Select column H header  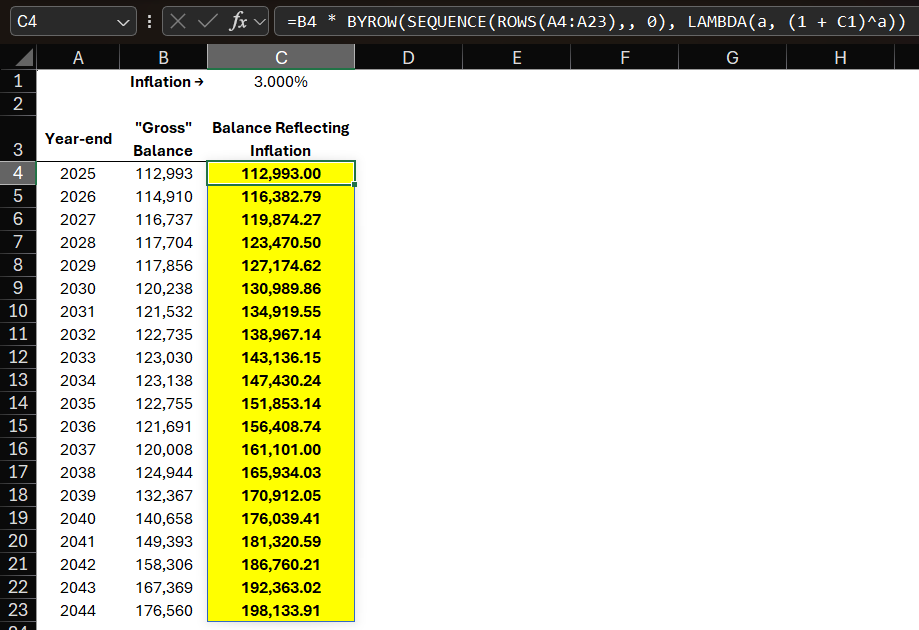click(x=840, y=57)
